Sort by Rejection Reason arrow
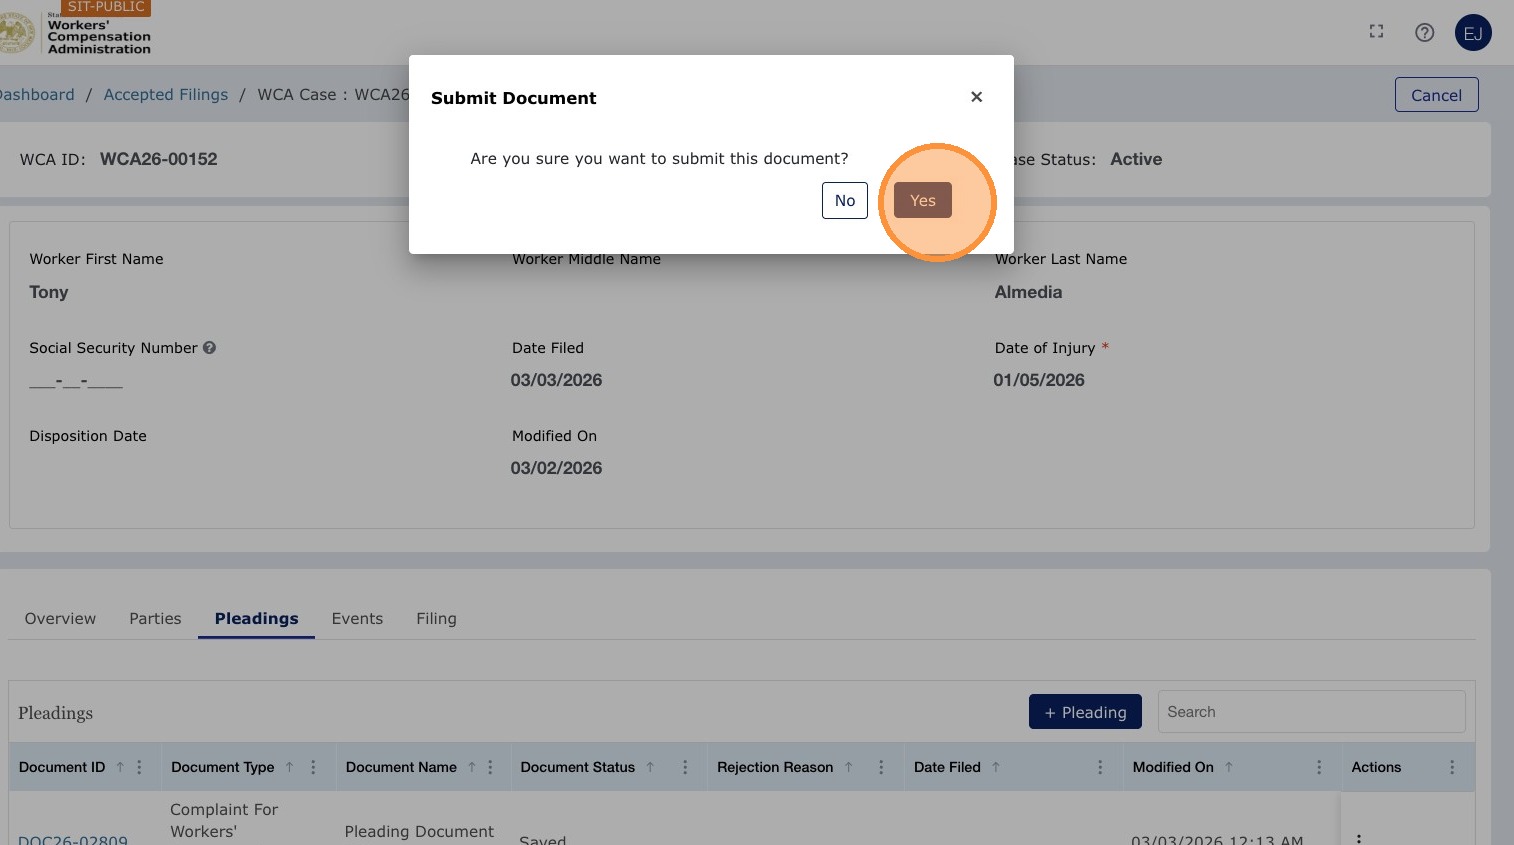 click(848, 767)
